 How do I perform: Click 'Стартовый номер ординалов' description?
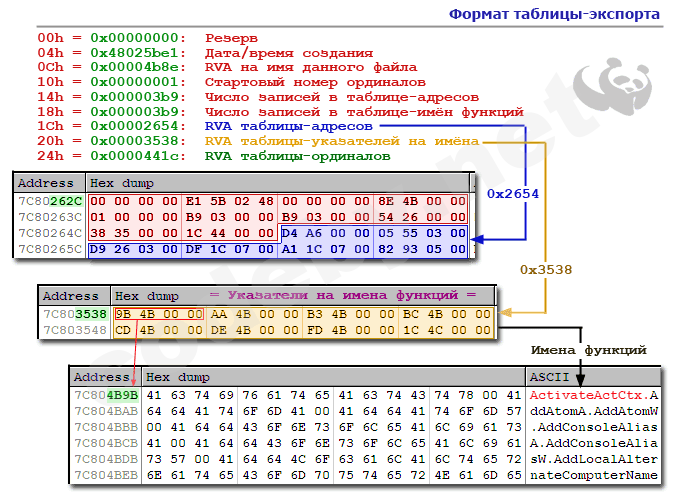tap(315, 82)
